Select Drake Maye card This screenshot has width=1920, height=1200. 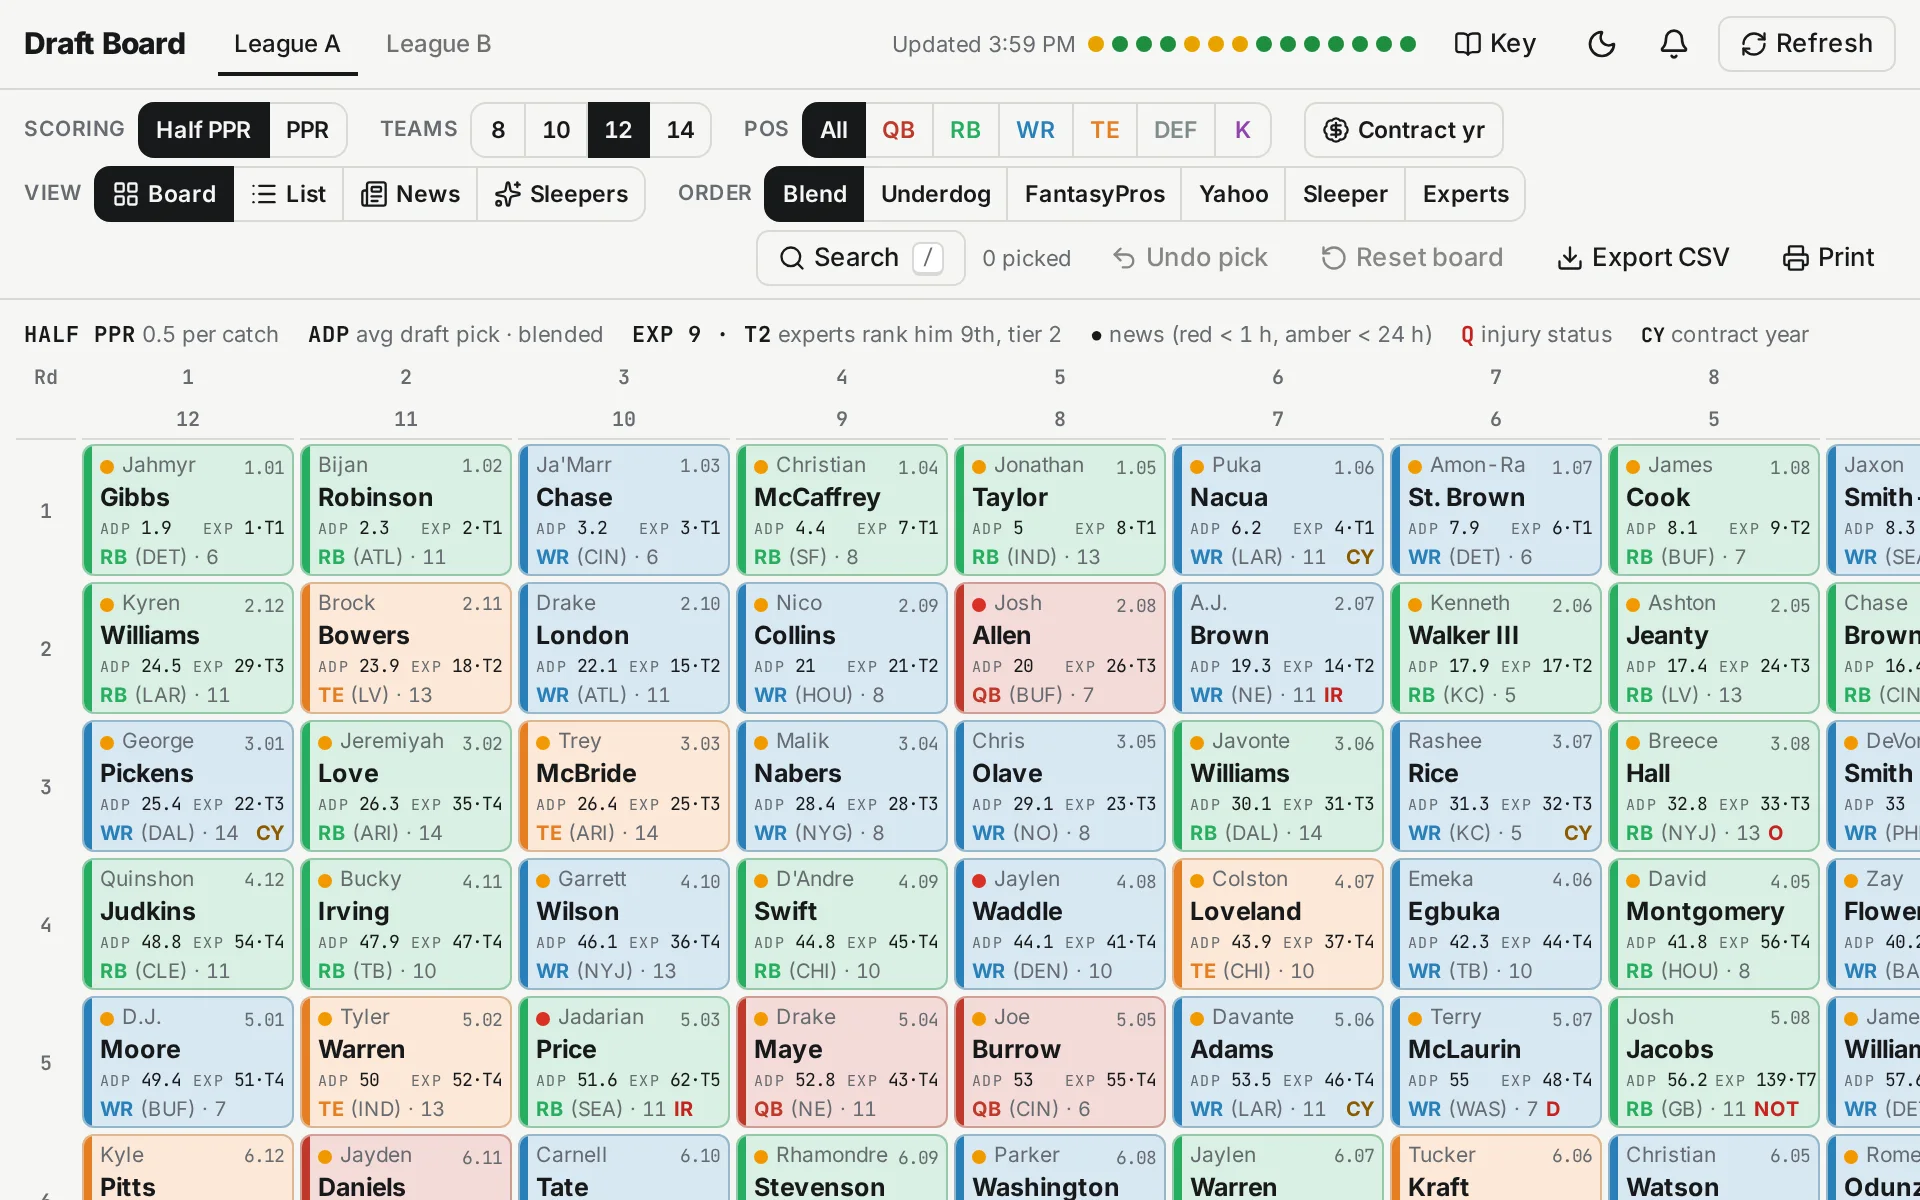tap(842, 1062)
